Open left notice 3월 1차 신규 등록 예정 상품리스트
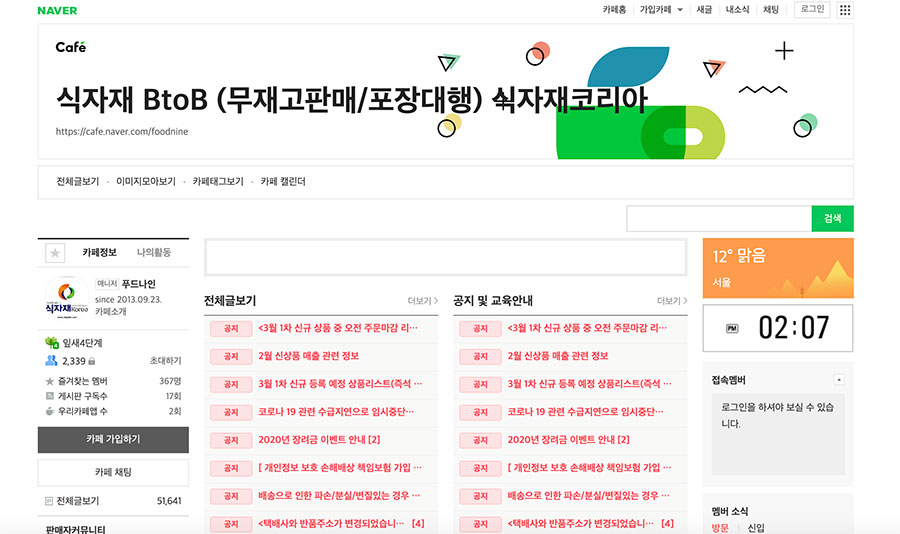This screenshot has width=900, height=534. [x=340, y=384]
